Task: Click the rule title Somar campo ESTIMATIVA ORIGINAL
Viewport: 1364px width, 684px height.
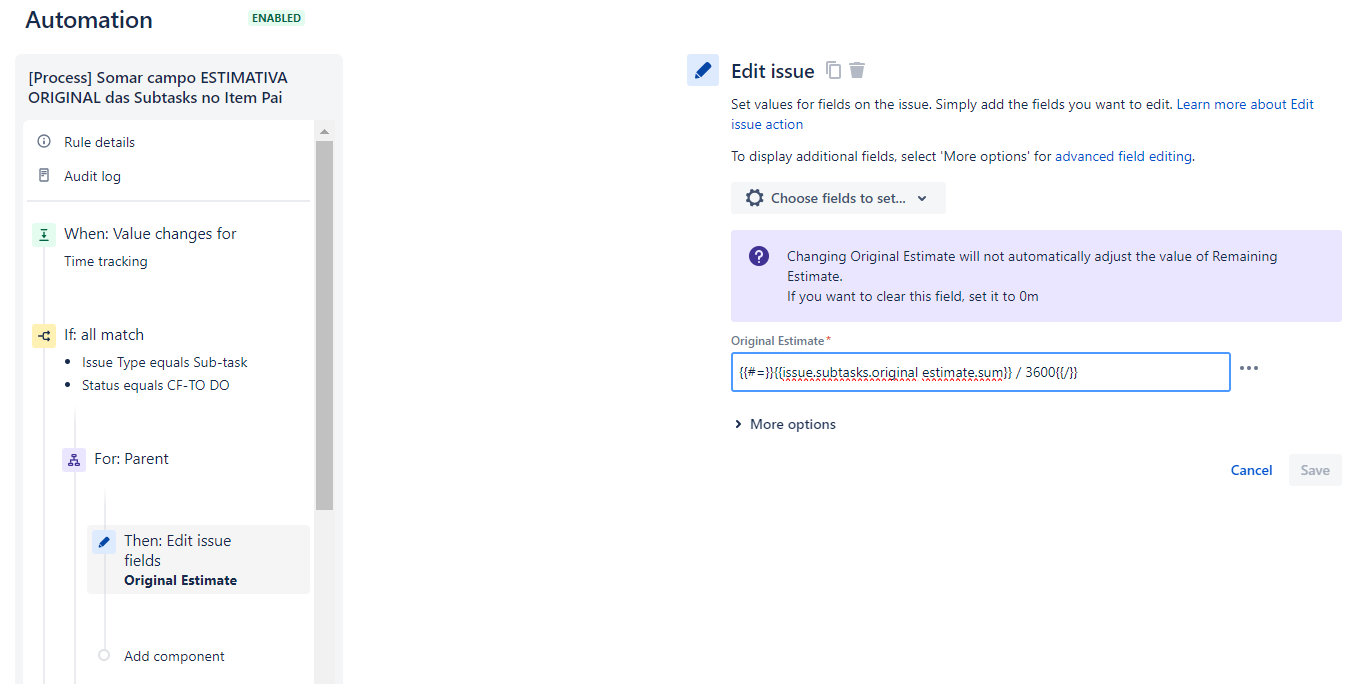Action: (158, 88)
